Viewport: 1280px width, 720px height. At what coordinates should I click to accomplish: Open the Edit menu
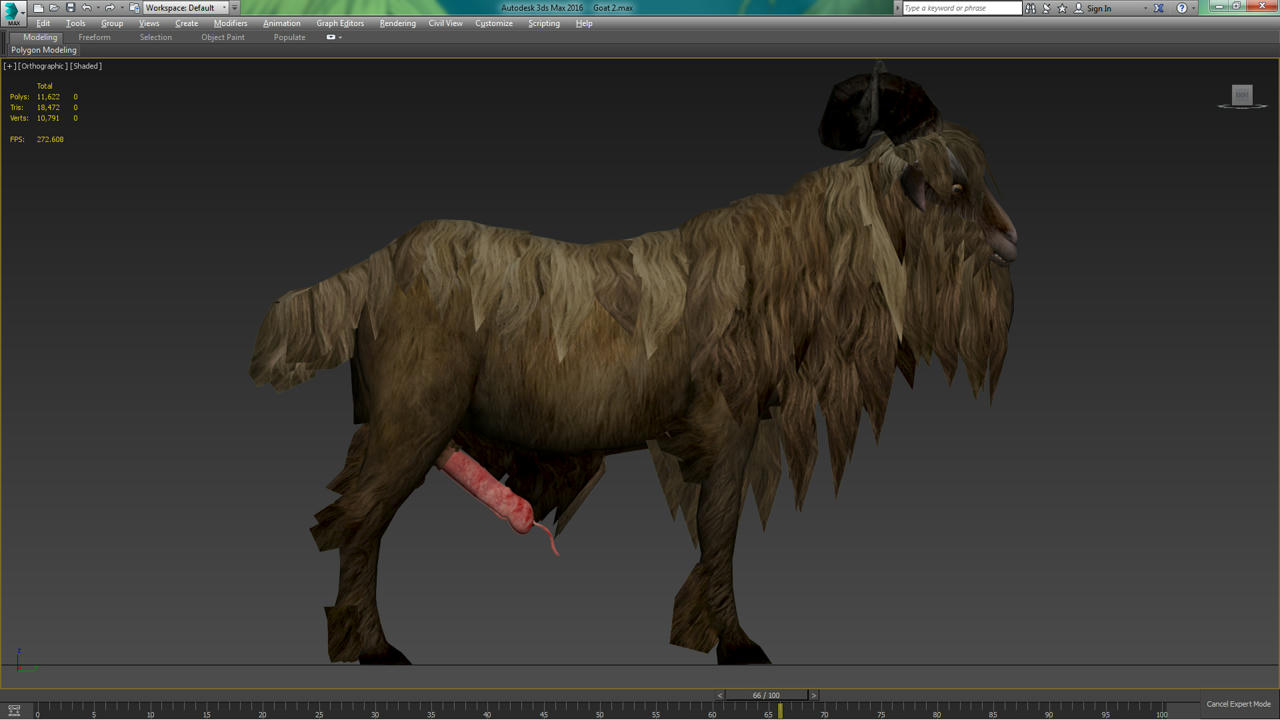(43, 23)
